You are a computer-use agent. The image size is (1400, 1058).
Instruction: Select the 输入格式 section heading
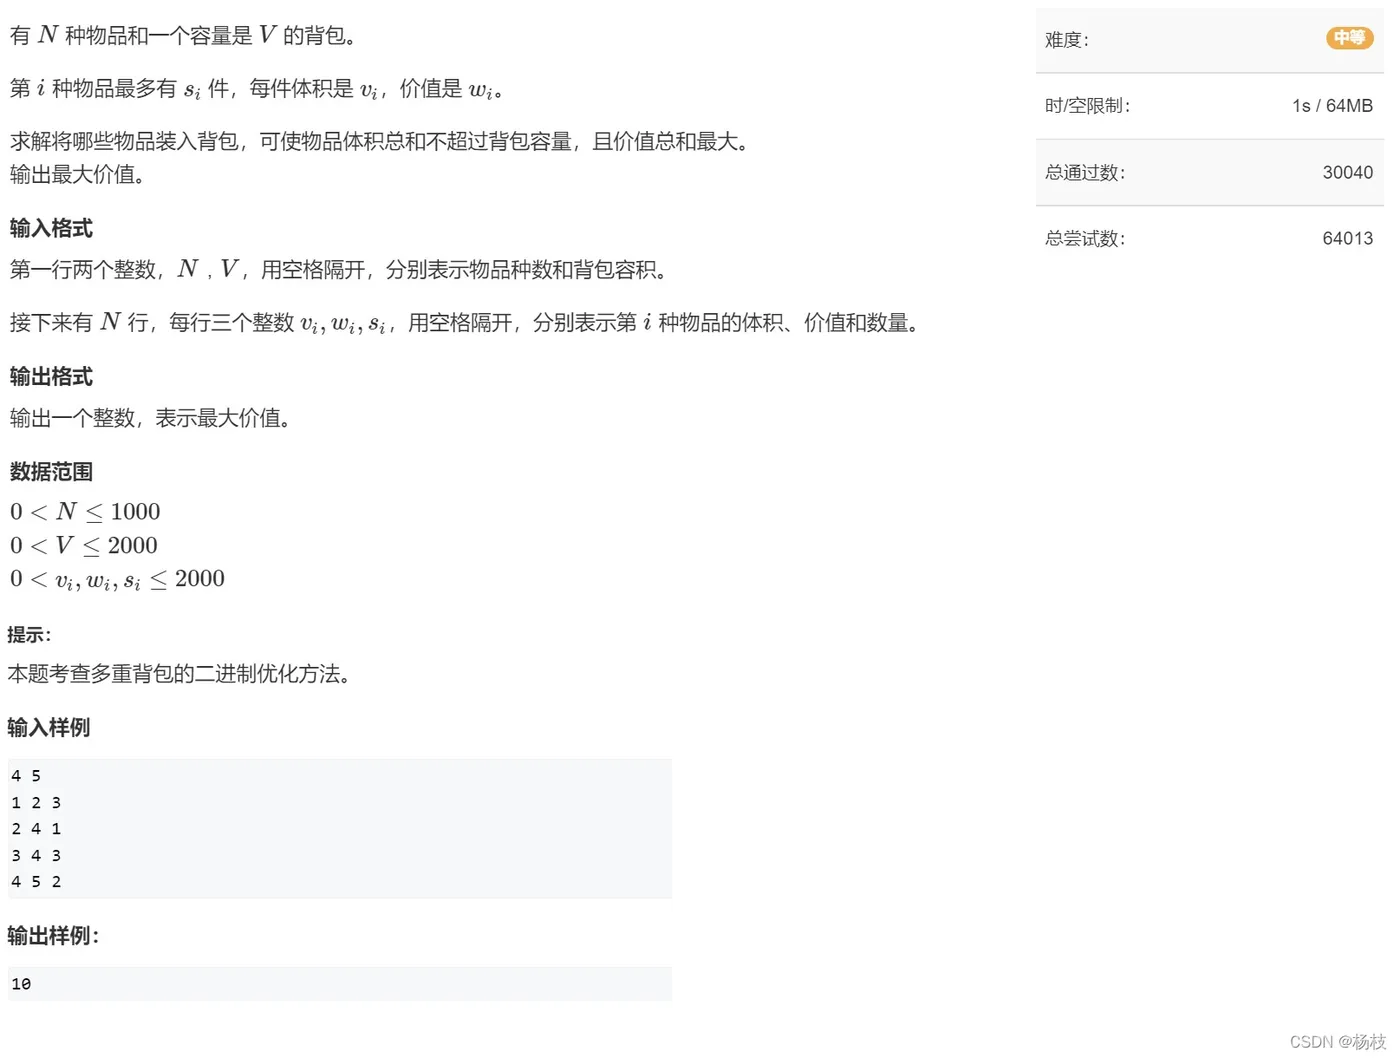click(x=50, y=229)
